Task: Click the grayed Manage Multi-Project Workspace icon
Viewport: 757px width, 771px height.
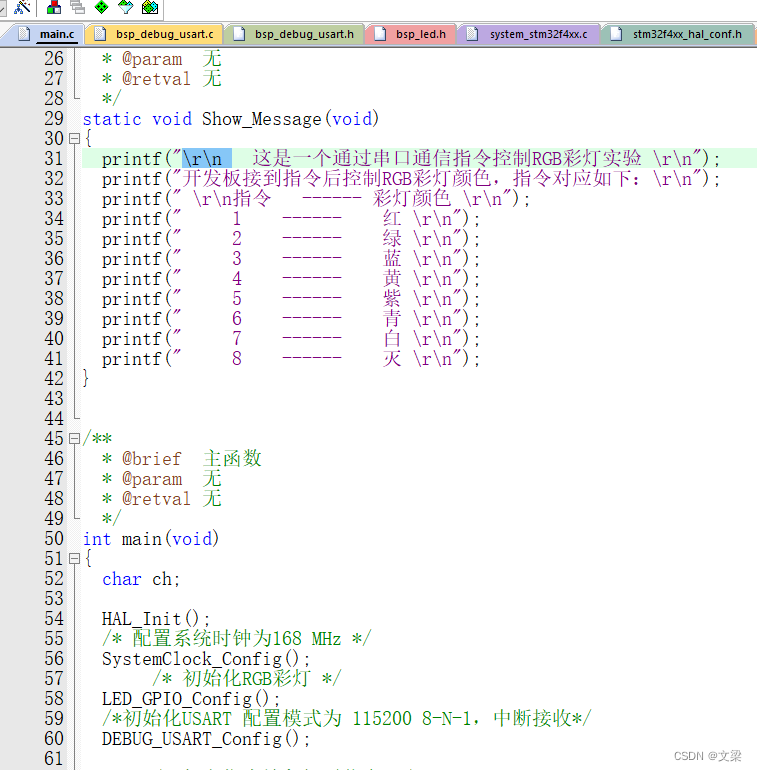Action: [77, 7]
